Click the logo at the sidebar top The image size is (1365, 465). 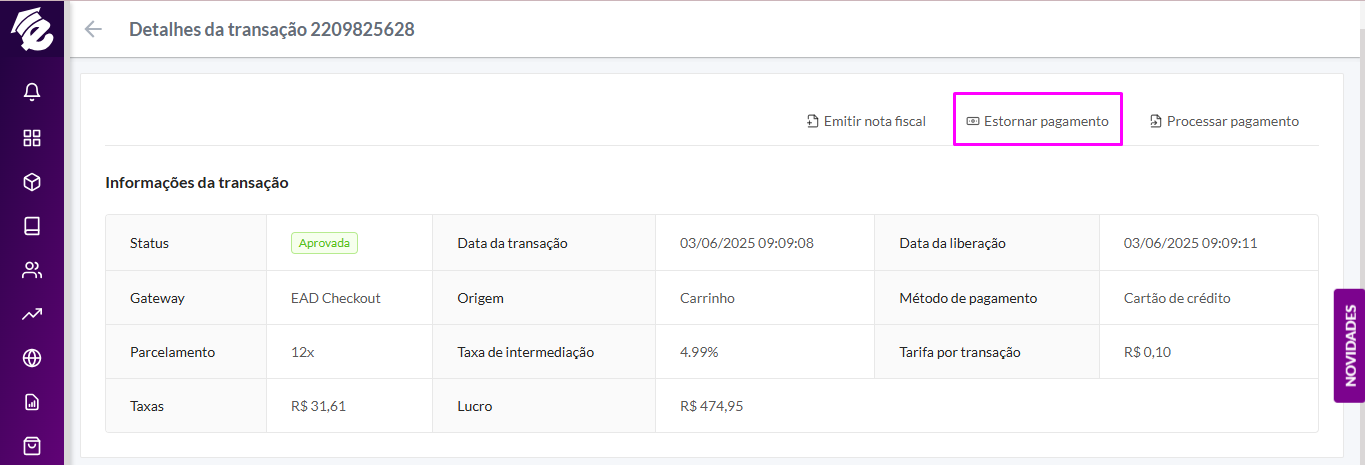[x=32, y=28]
